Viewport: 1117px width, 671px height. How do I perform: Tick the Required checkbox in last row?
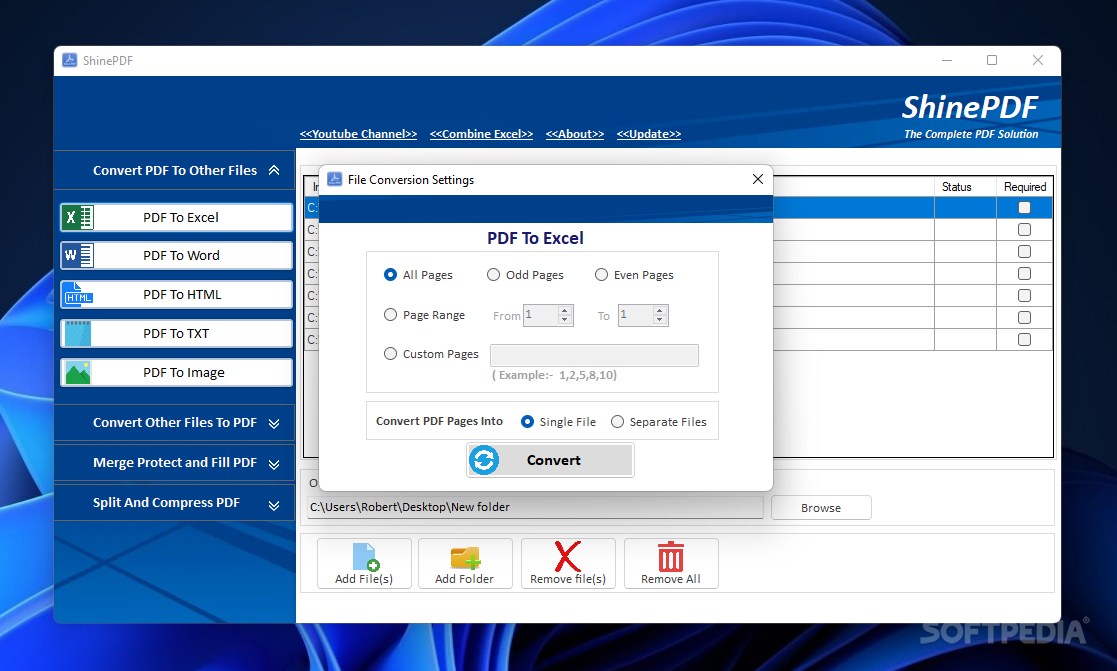click(1024, 340)
